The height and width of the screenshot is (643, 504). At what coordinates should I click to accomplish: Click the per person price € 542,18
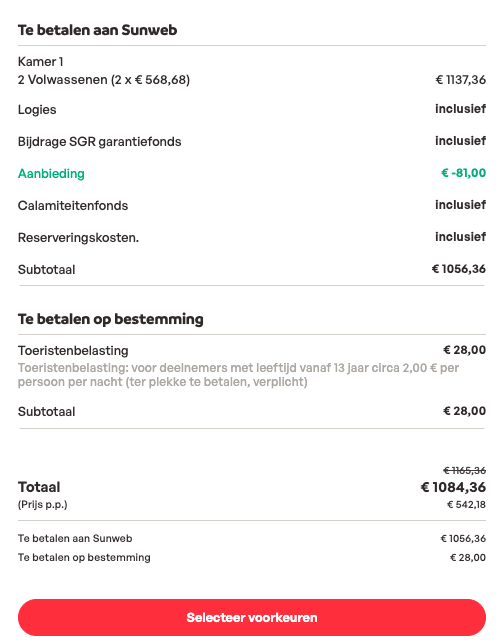466,504
